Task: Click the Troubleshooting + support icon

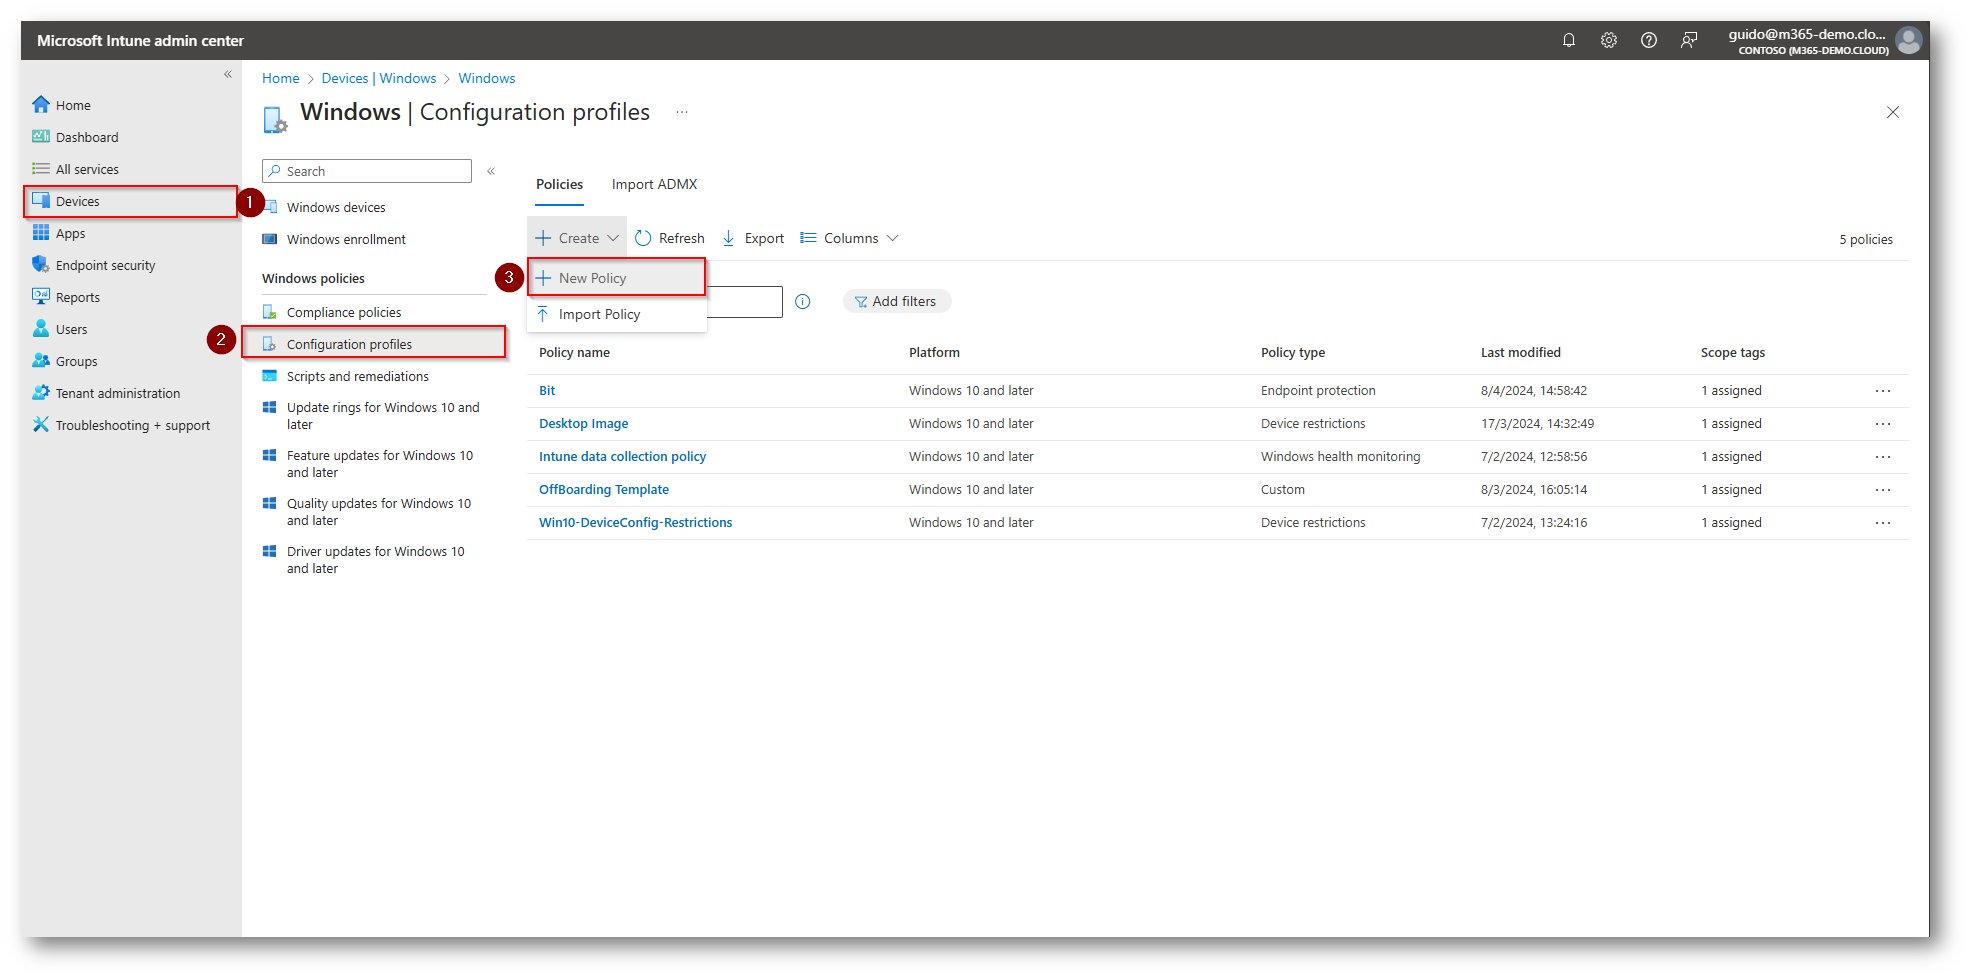Action: pos(41,424)
